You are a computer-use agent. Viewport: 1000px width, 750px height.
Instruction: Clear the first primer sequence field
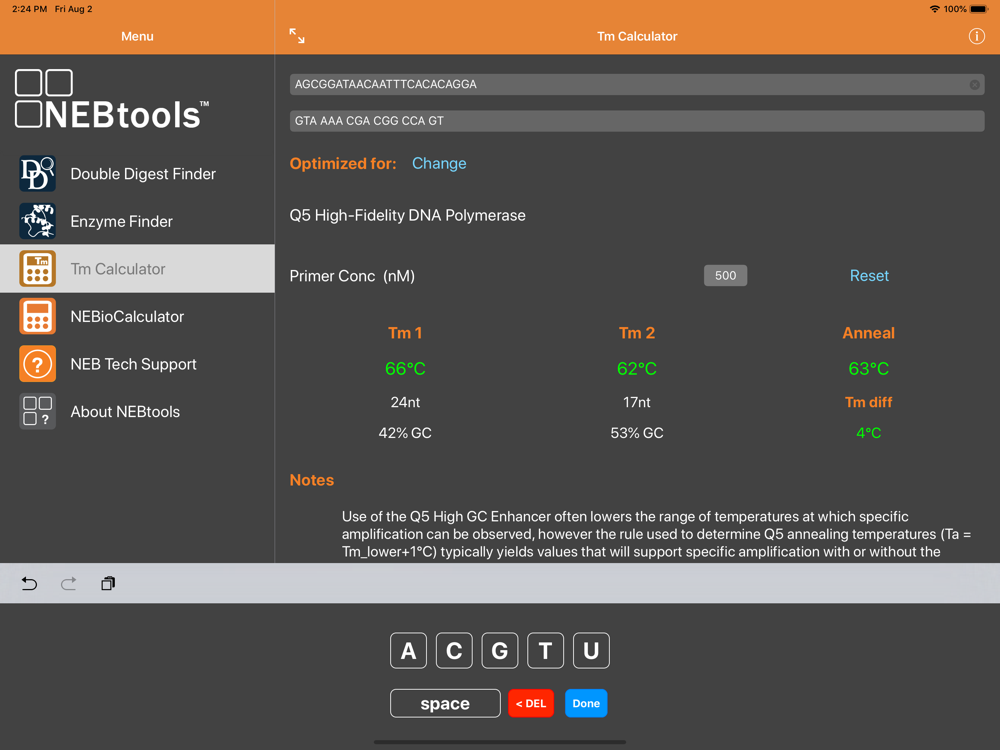[x=974, y=85]
